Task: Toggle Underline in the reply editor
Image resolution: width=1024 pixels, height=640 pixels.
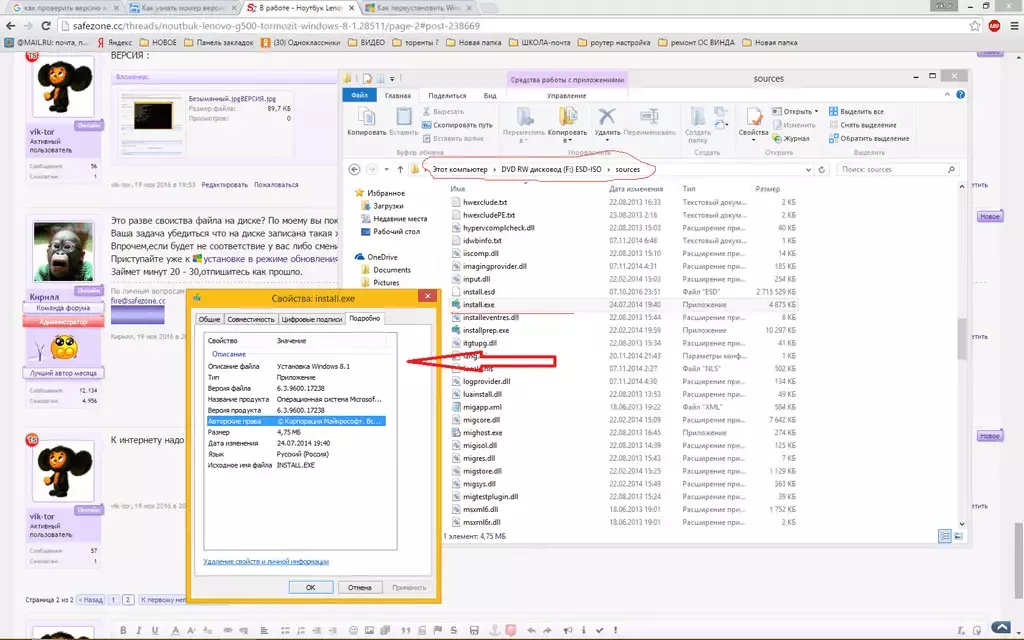Action: click(155, 630)
